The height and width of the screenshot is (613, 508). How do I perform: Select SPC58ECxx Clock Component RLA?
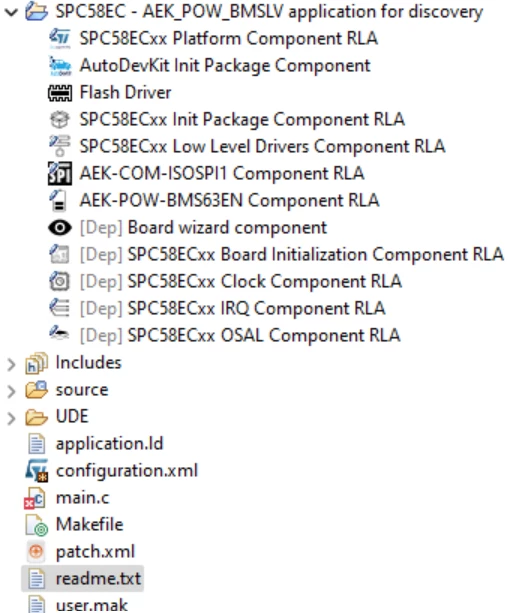(240, 281)
